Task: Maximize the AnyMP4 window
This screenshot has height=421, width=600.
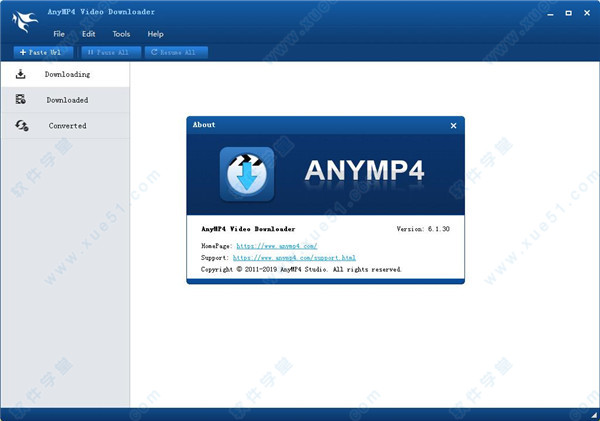Action: [569, 13]
